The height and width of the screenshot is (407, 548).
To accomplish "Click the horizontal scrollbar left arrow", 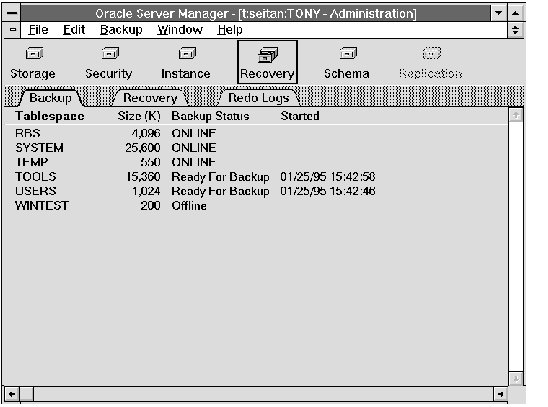I will tap(12, 394).
